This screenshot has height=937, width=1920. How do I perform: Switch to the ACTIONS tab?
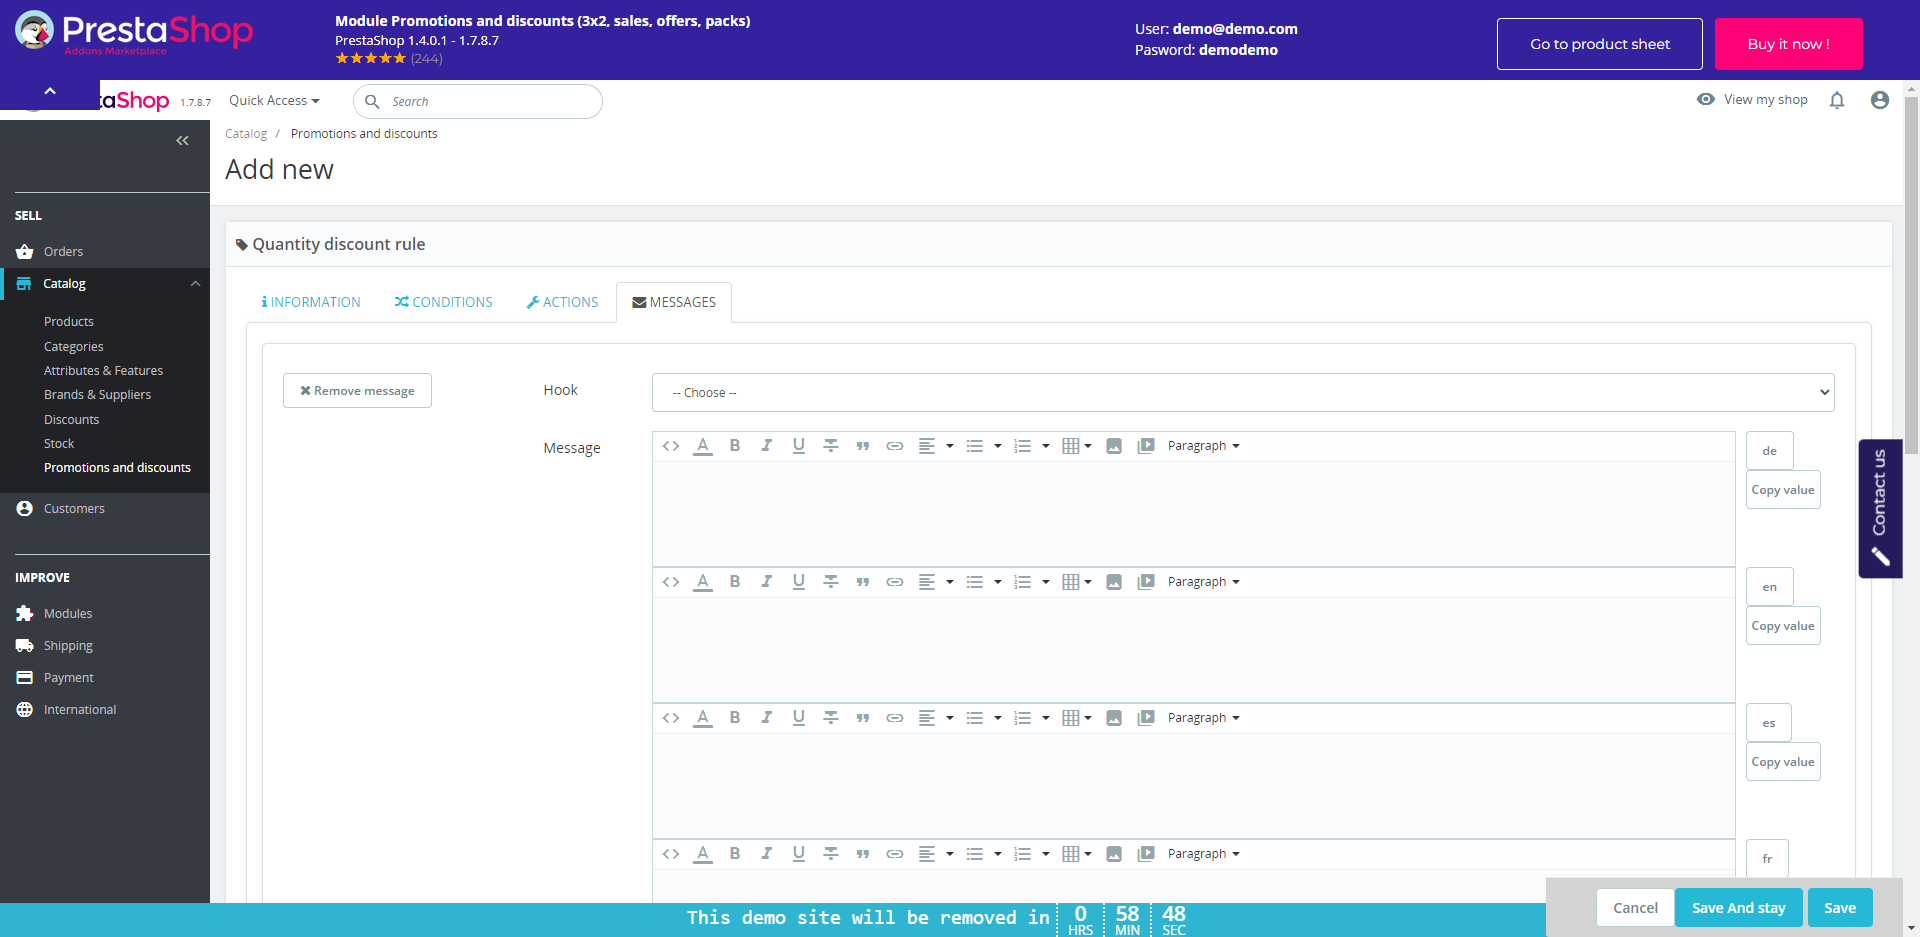562,302
